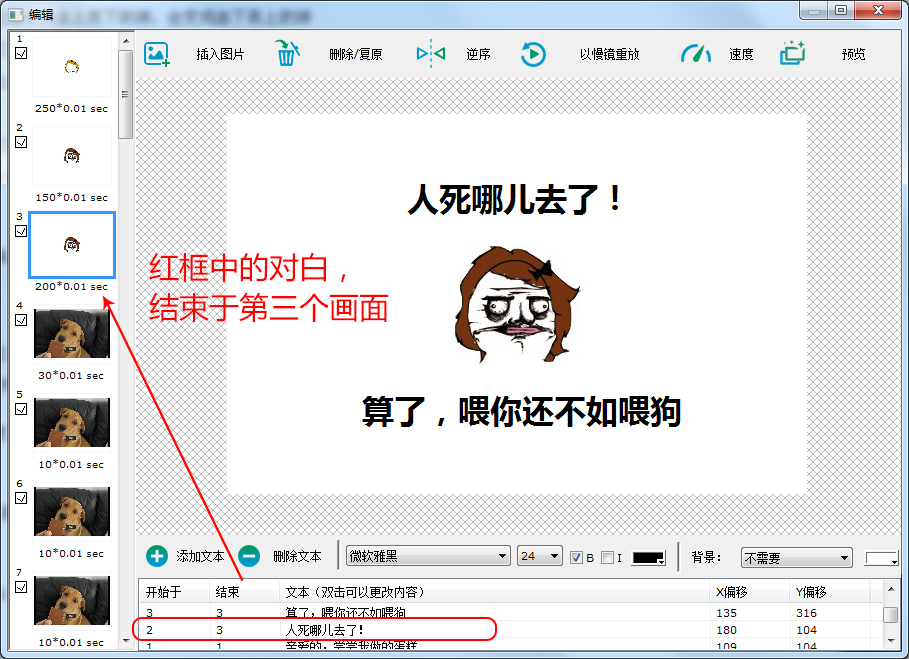Select frame 5 dog thumbnail
This screenshot has height=659, width=909.
click(x=72, y=423)
